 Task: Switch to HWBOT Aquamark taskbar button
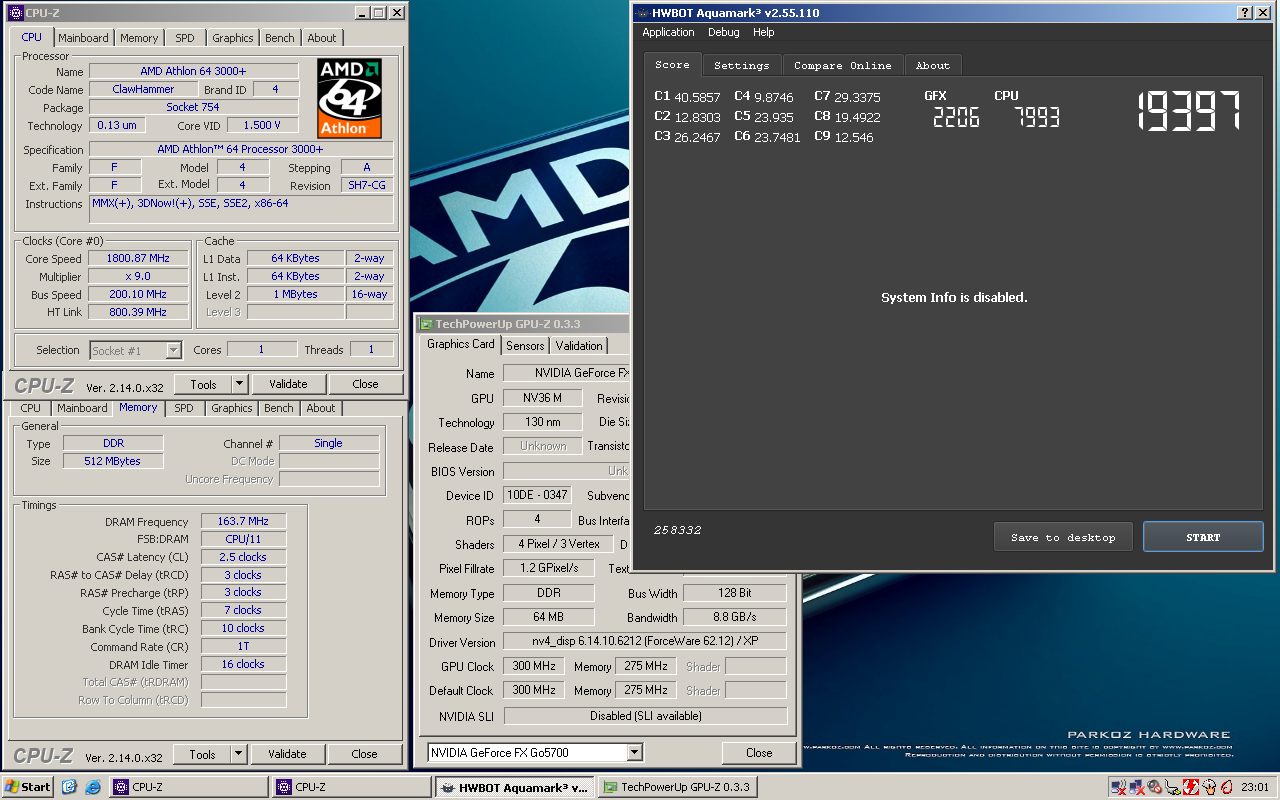(514, 787)
